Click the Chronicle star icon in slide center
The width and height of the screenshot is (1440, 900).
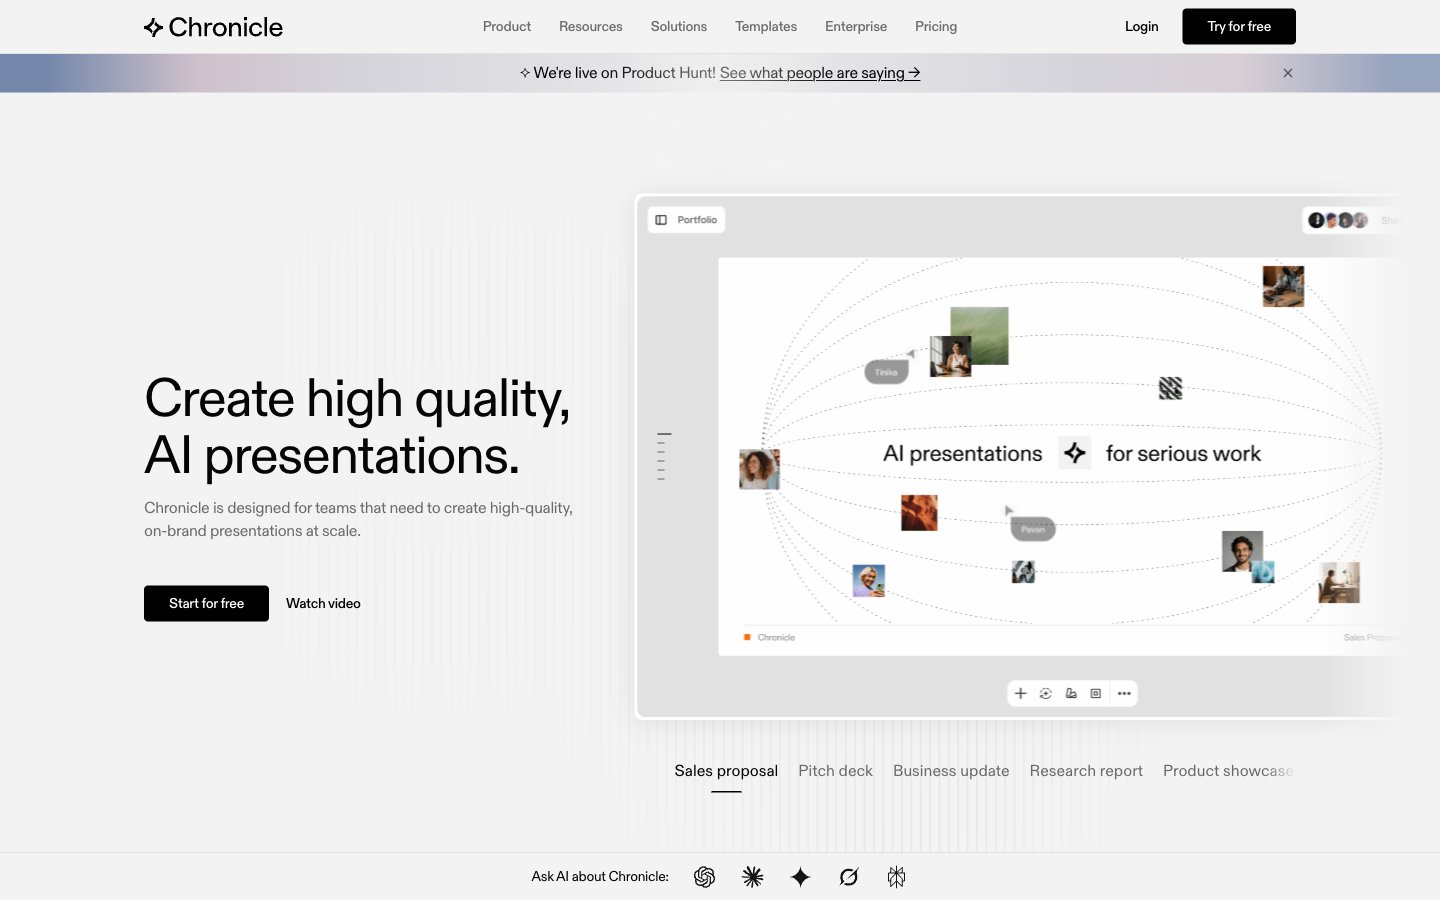1075,453
